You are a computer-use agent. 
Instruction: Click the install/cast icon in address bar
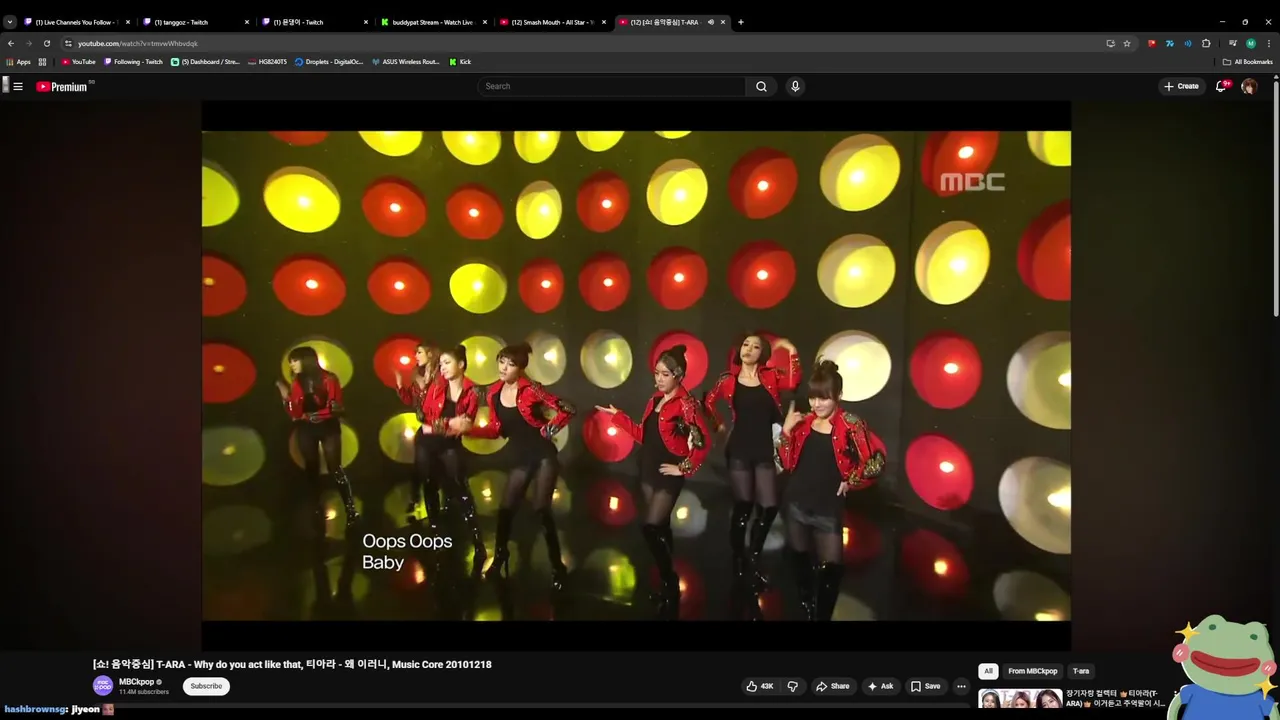point(1110,43)
